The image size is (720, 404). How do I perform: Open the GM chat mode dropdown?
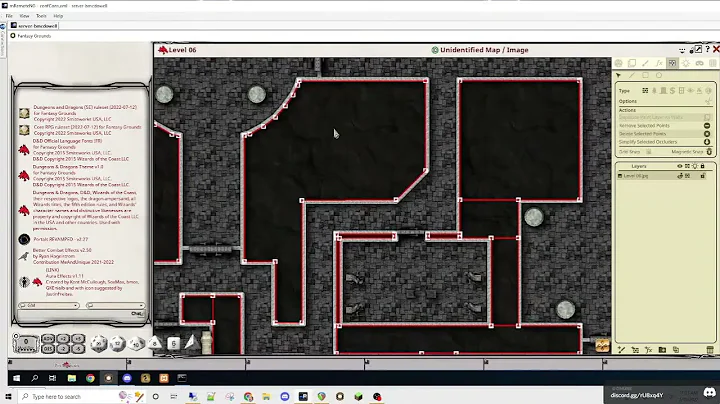[x=49, y=305]
